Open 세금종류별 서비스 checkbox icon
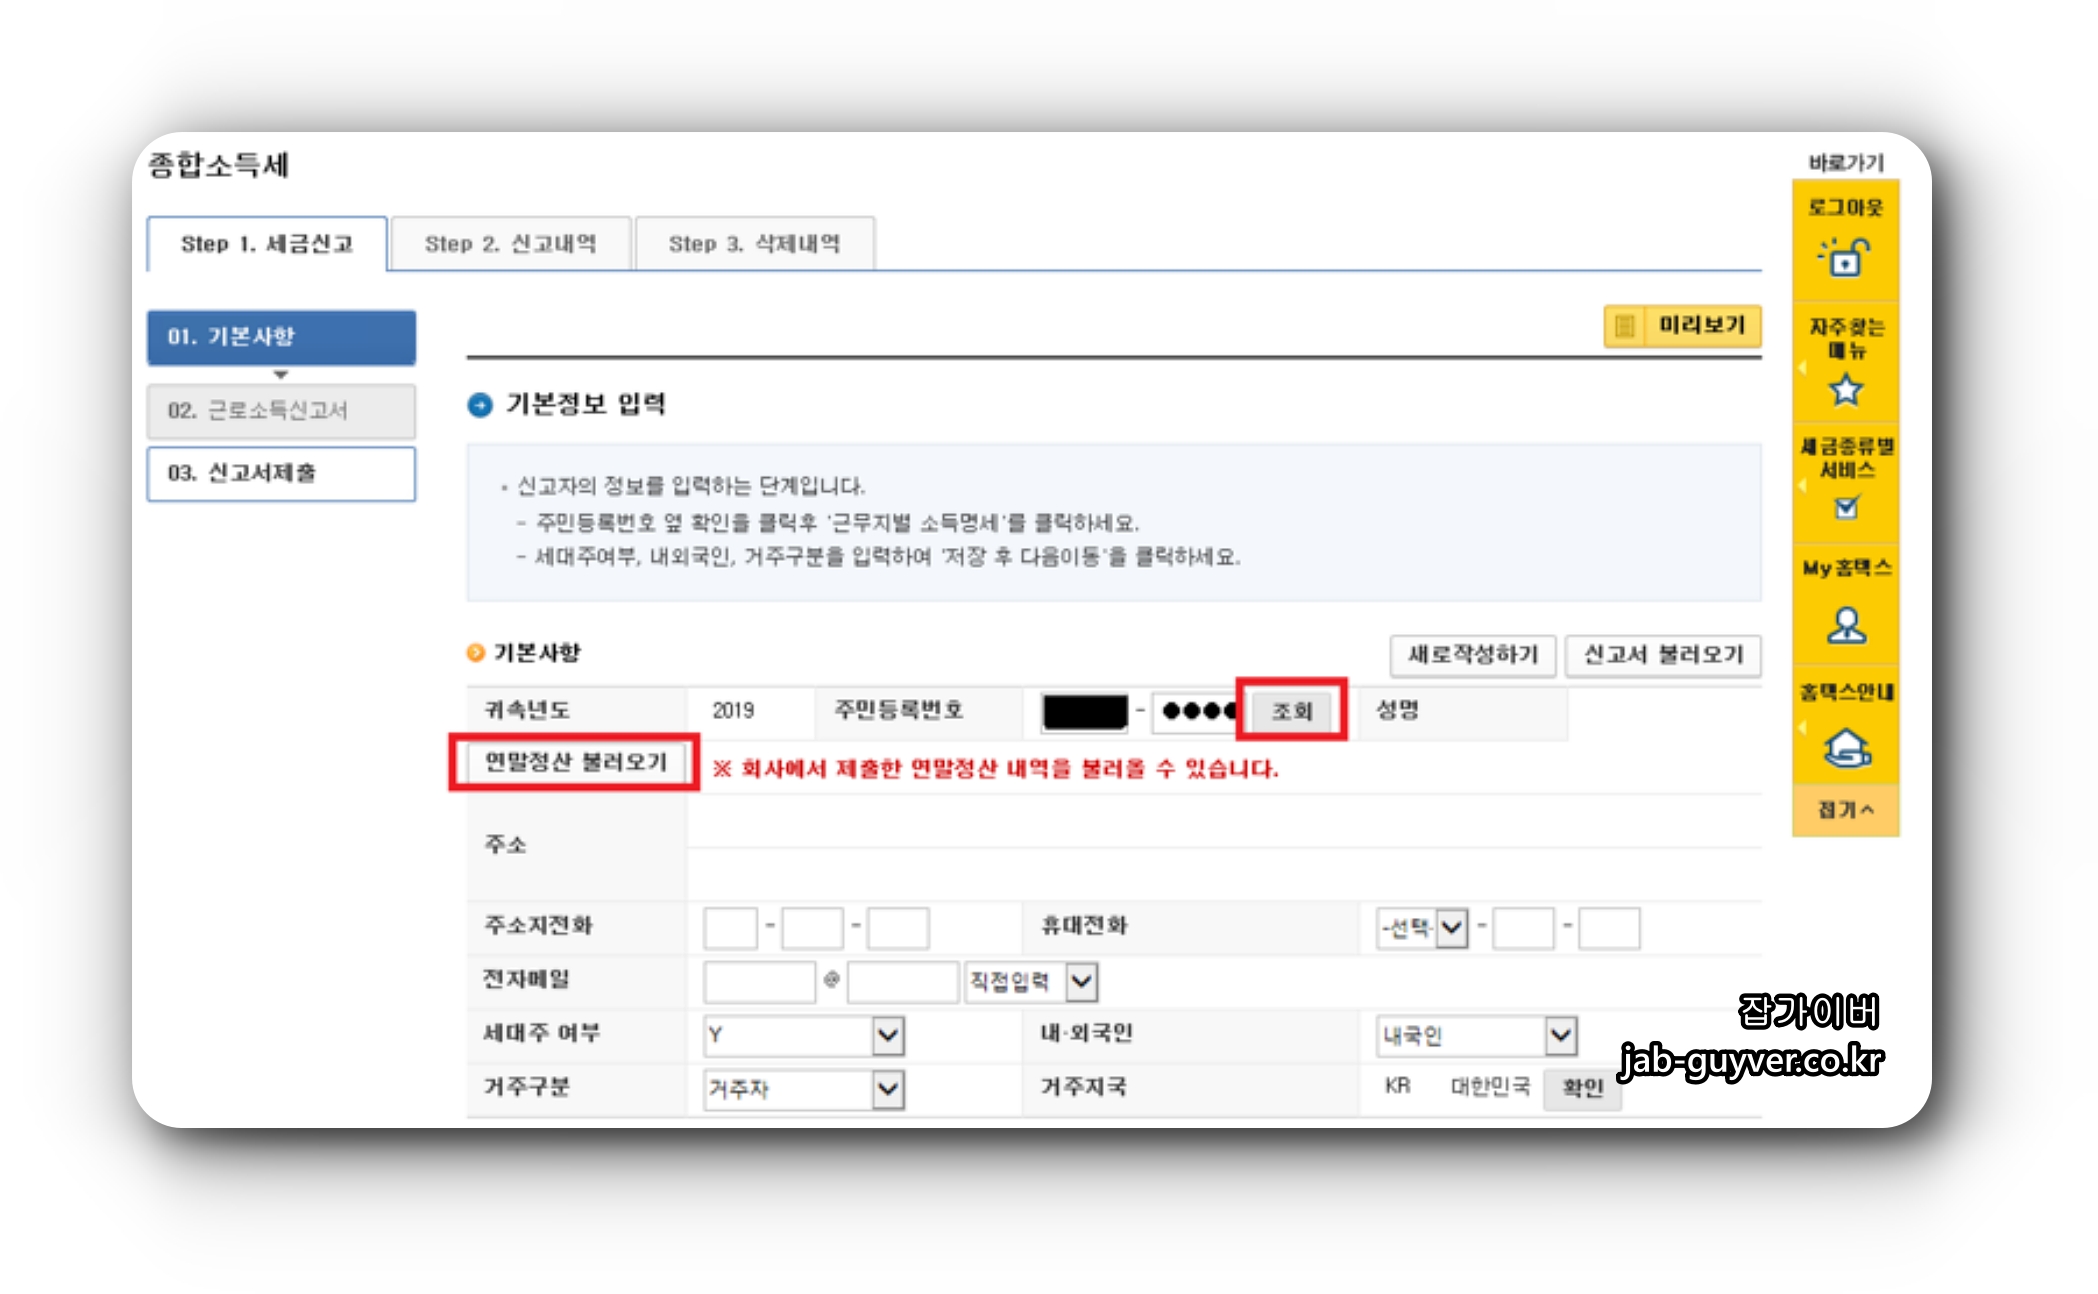The width and height of the screenshot is (2098, 1294). [x=1846, y=508]
